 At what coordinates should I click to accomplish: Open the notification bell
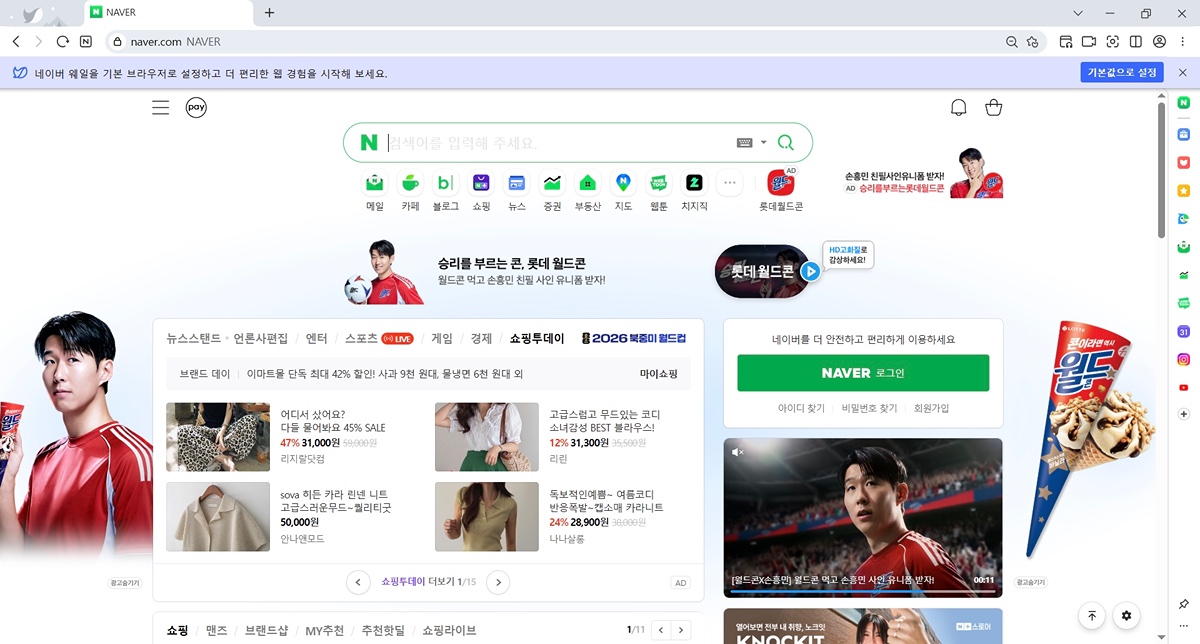(958, 108)
